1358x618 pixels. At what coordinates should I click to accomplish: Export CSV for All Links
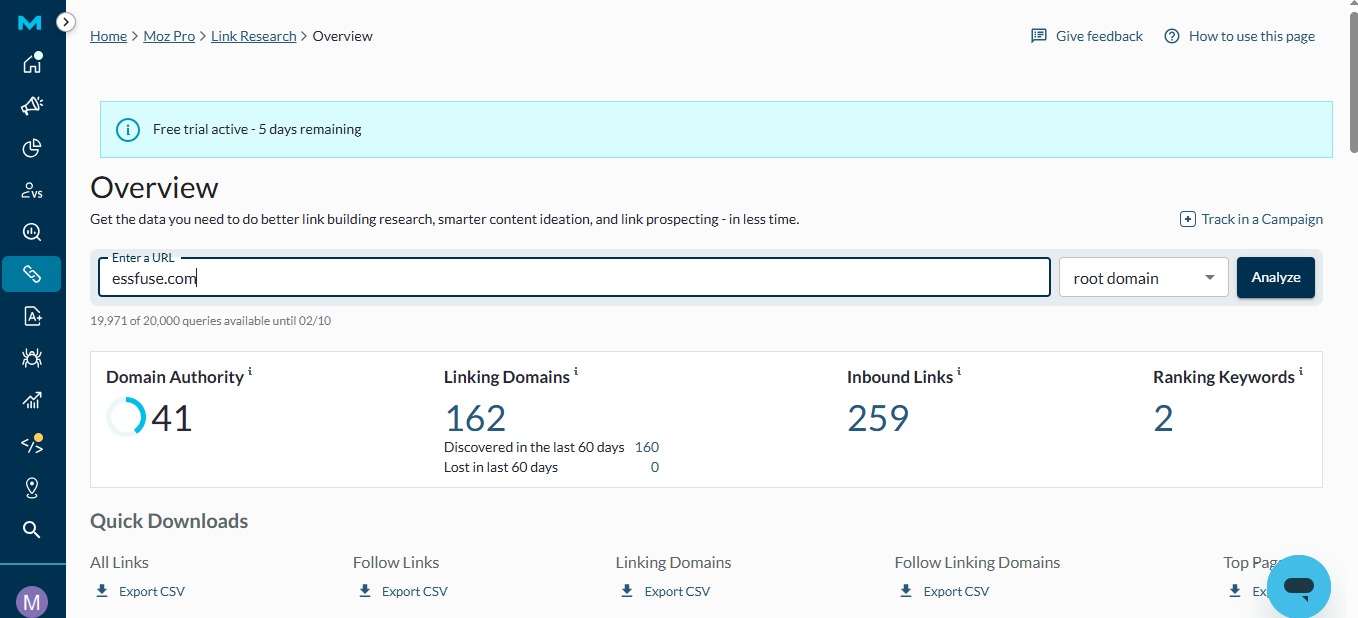[x=140, y=591]
